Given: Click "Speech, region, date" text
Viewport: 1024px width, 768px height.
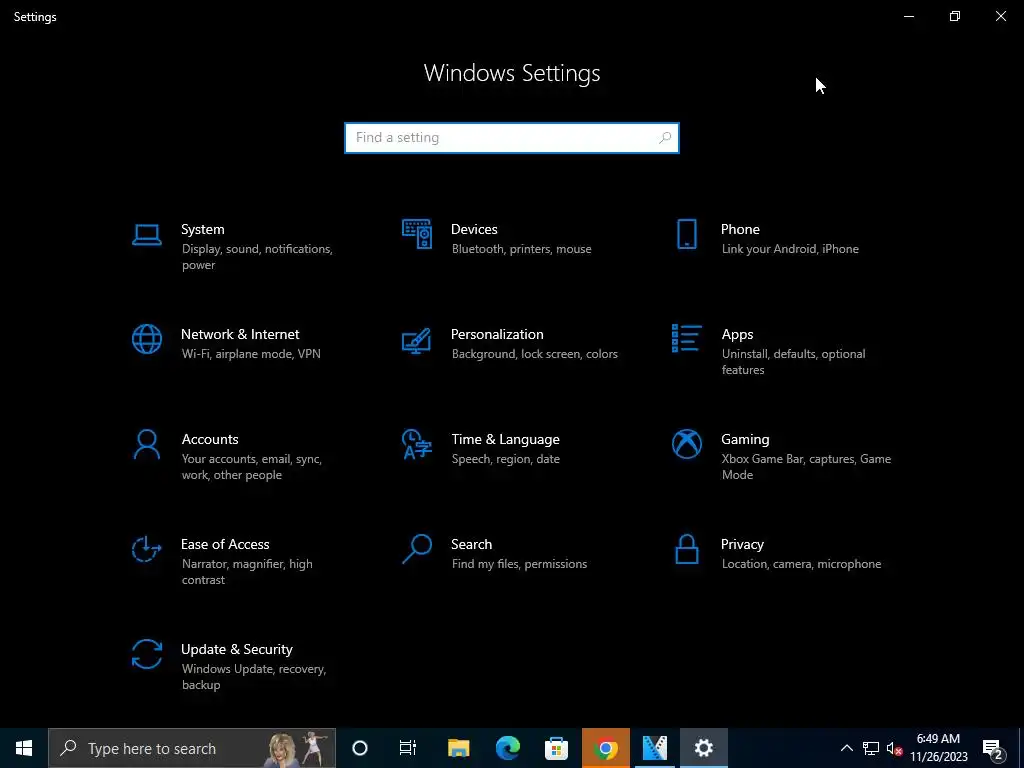Looking at the screenshot, I should (x=505, y=459).
